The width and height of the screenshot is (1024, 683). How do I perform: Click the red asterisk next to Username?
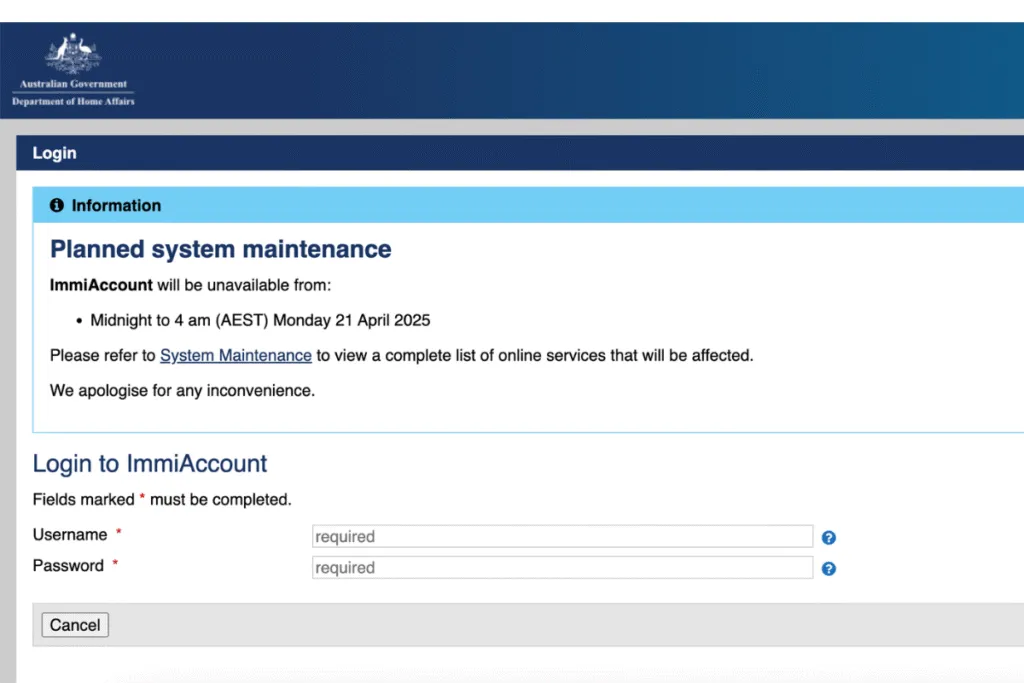[x=119, y=535]
